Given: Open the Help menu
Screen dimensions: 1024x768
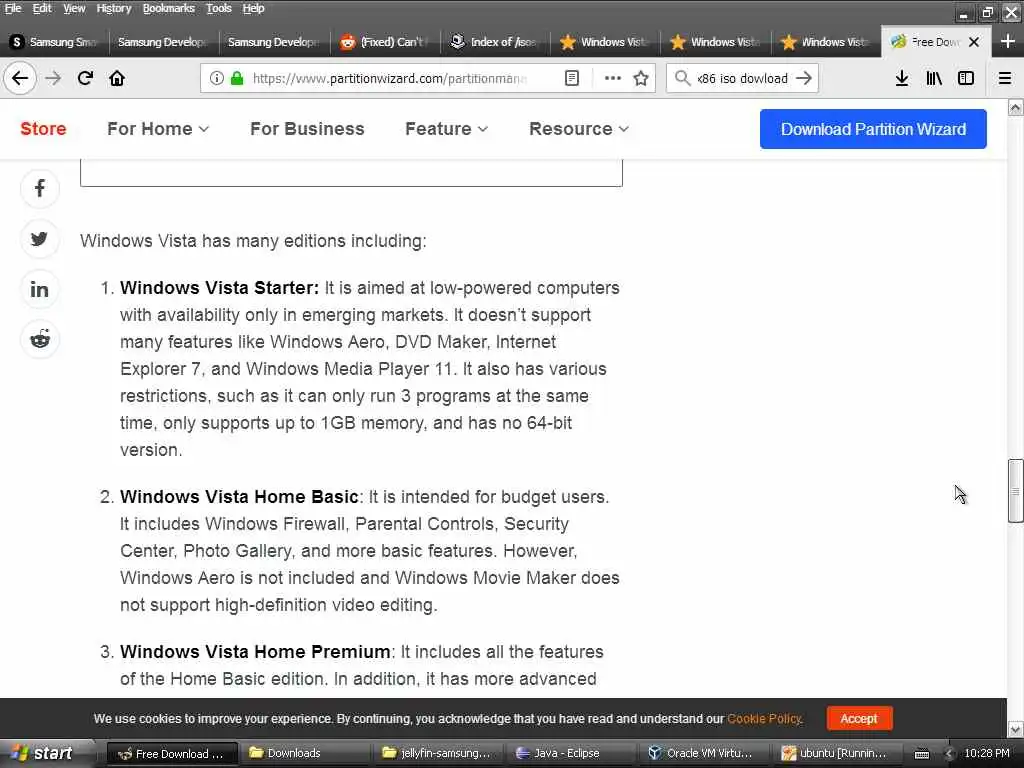Looking at the screenshot, I should click(x=253, y=8).
